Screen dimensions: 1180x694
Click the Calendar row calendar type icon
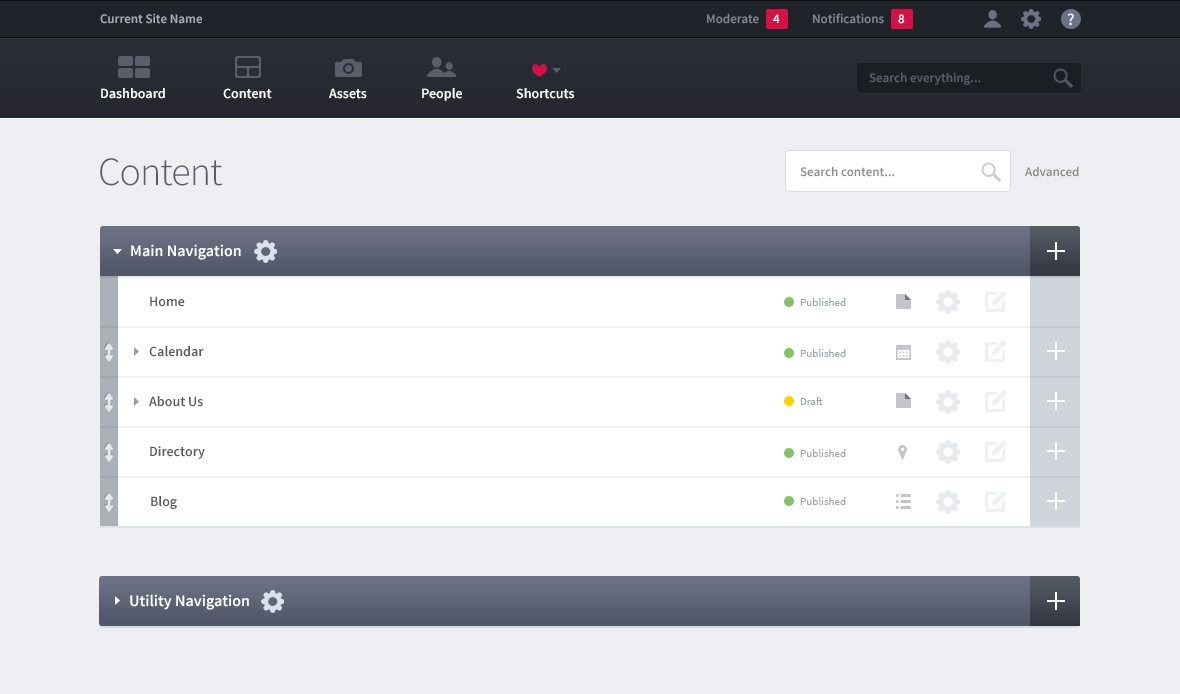(903, 352)
